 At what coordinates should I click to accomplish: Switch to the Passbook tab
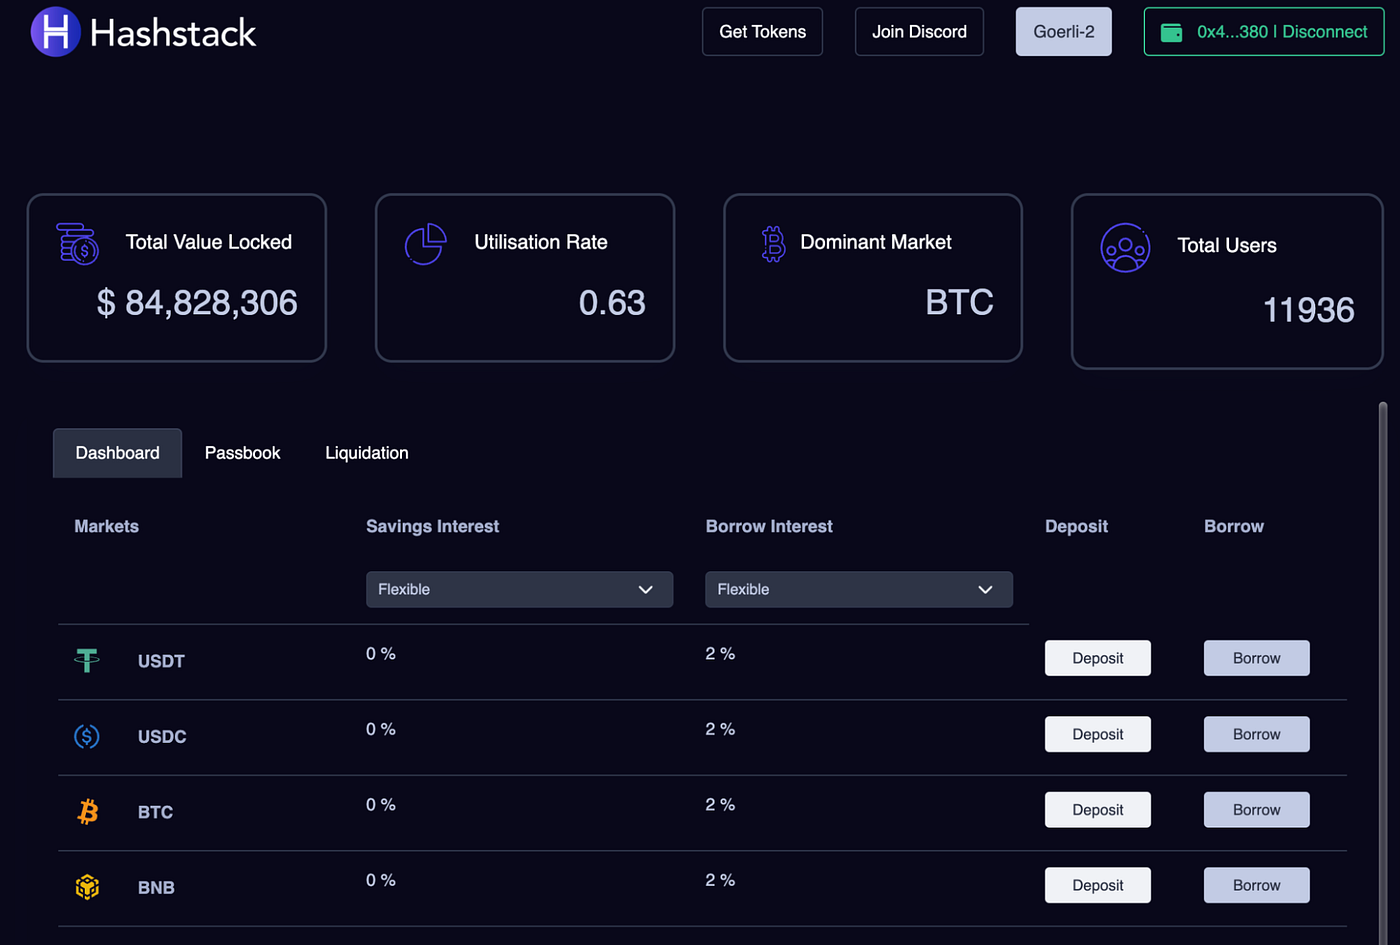tap(242, 453)
